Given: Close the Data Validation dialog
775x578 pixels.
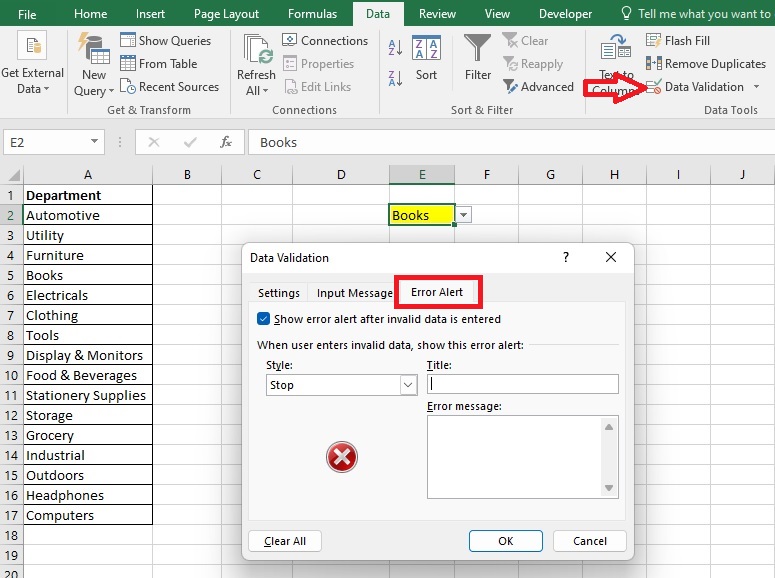Looking at the screenshot, I should pyautogui.click(x=611, y=257).
